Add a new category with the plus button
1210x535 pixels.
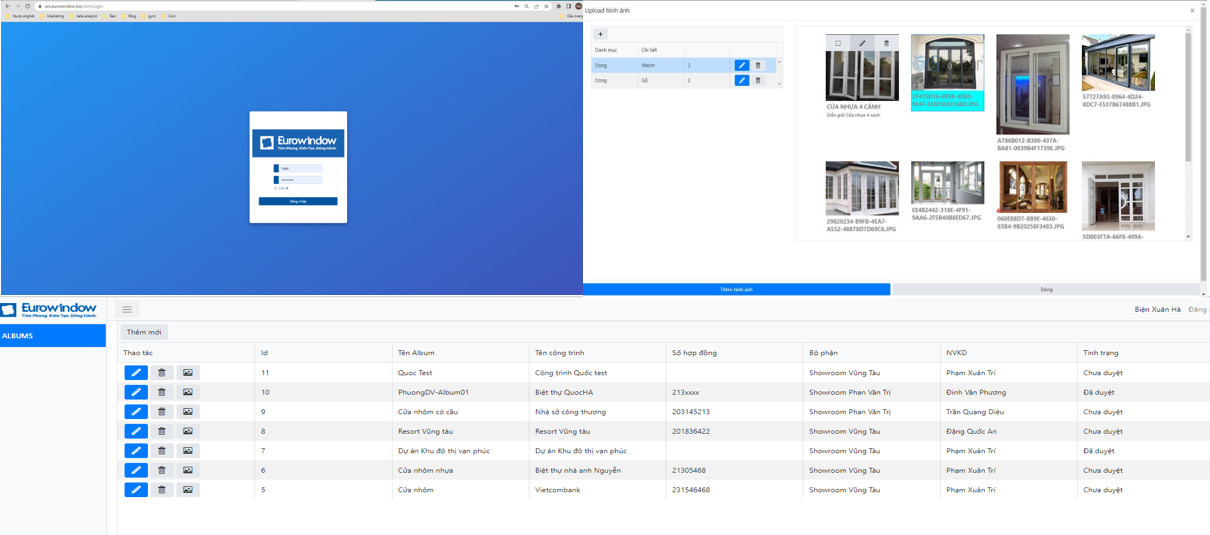pos(600,34)
